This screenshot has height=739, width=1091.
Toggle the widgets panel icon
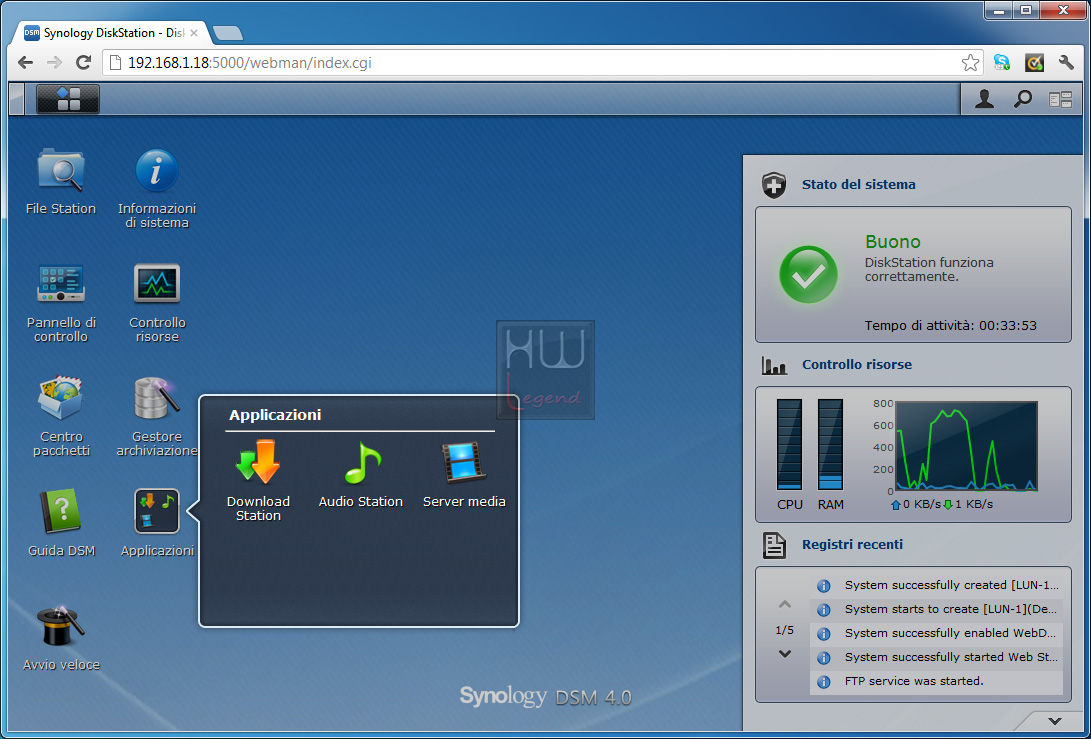click(1060, 100)
